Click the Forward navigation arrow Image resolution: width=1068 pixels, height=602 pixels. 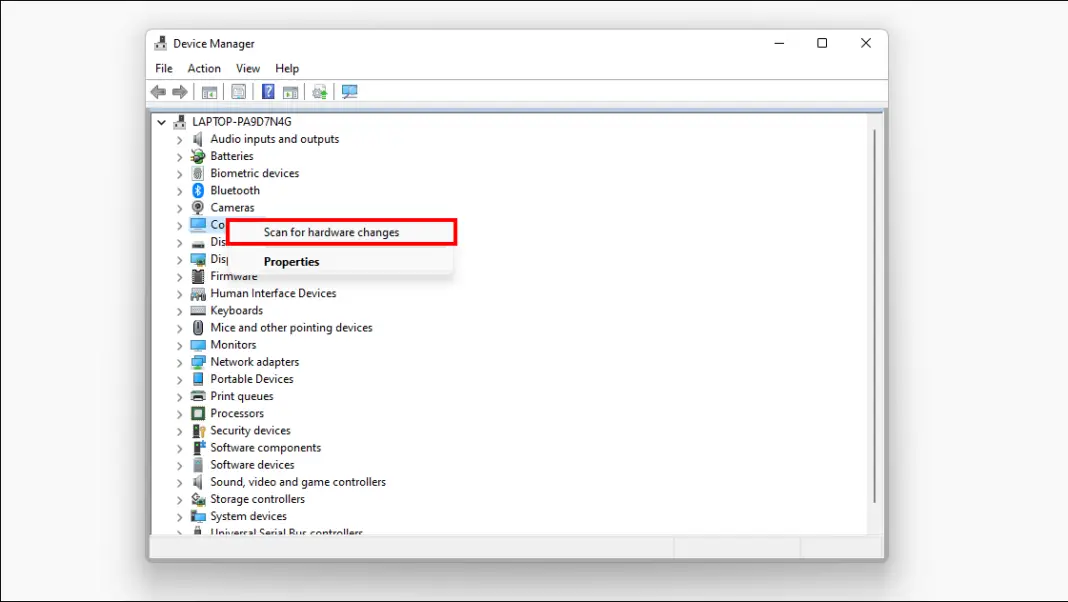(x=181, y=91)
